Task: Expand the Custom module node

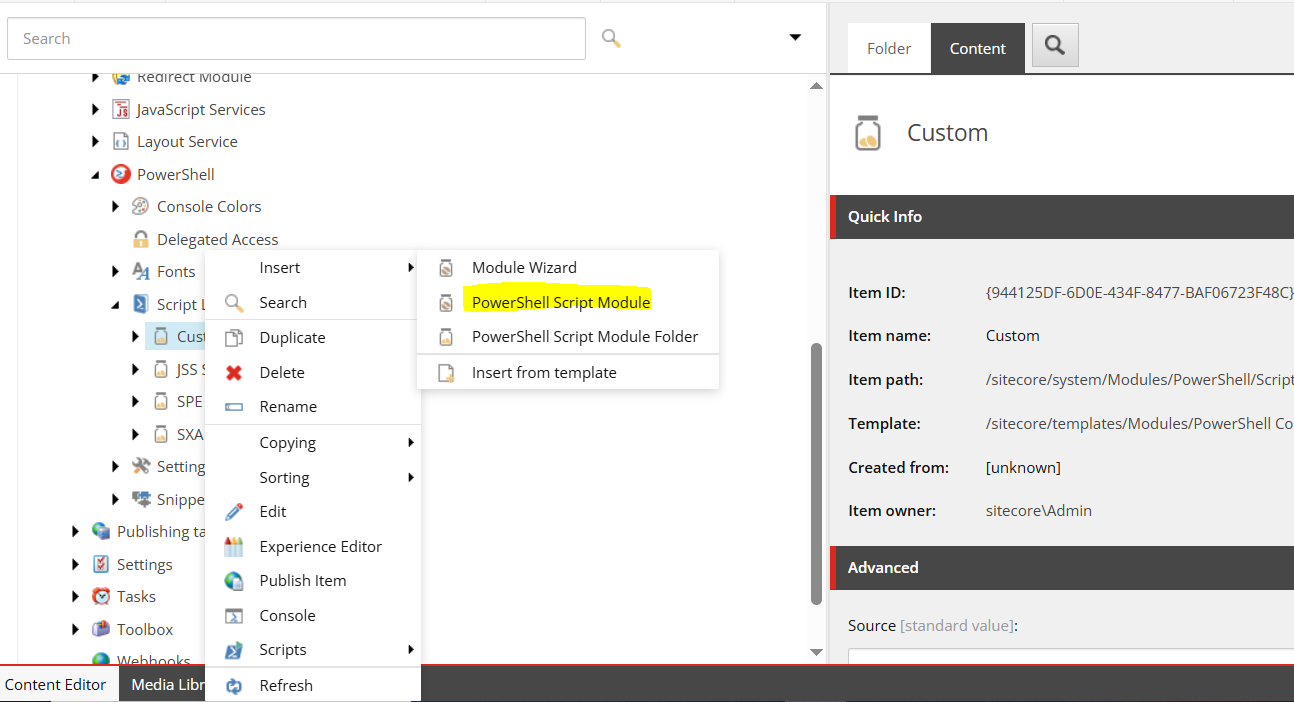Action: [x=136, y=337]
